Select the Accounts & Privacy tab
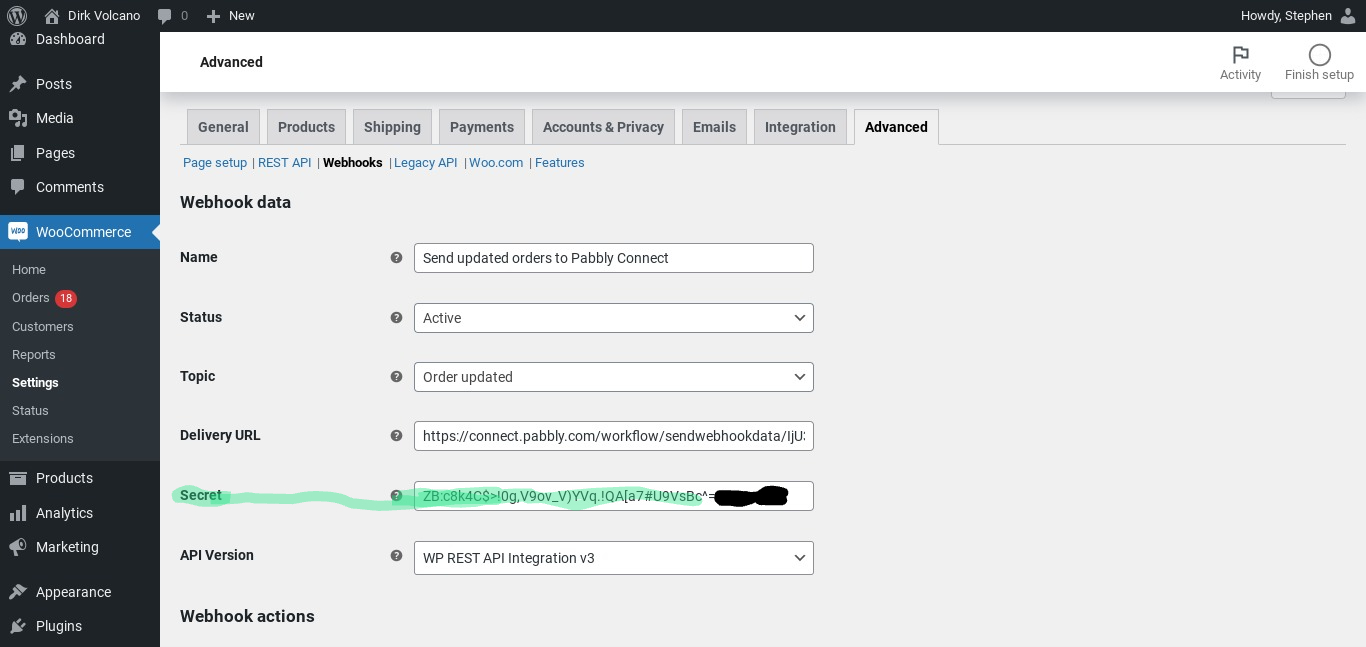The image size is (1366, 647). [603, 127]
